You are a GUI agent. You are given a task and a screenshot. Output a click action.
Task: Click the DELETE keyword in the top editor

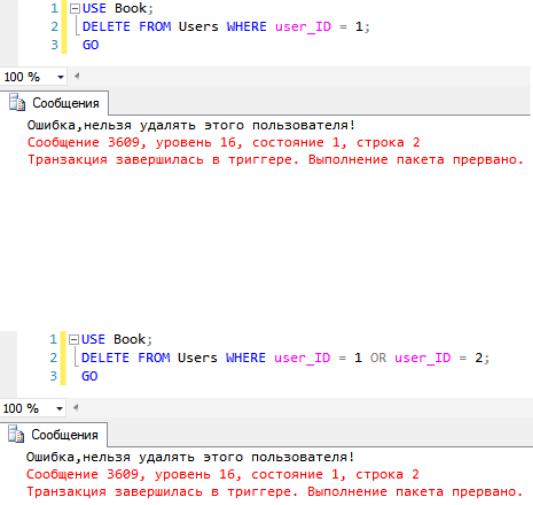tap(106, 27)
